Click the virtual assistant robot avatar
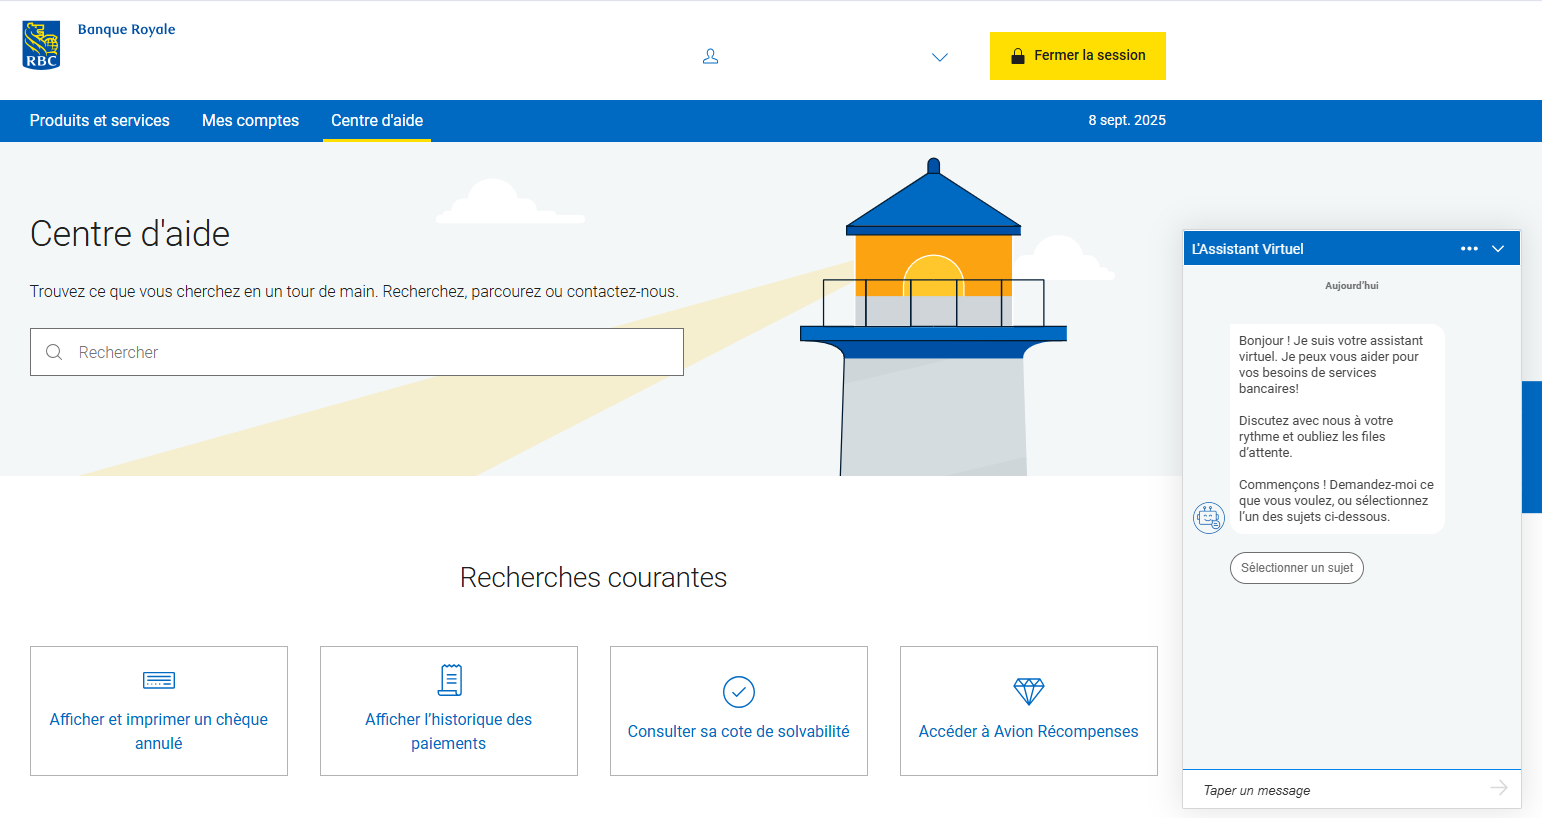 pyautogui.click(x=1209, y=518)
